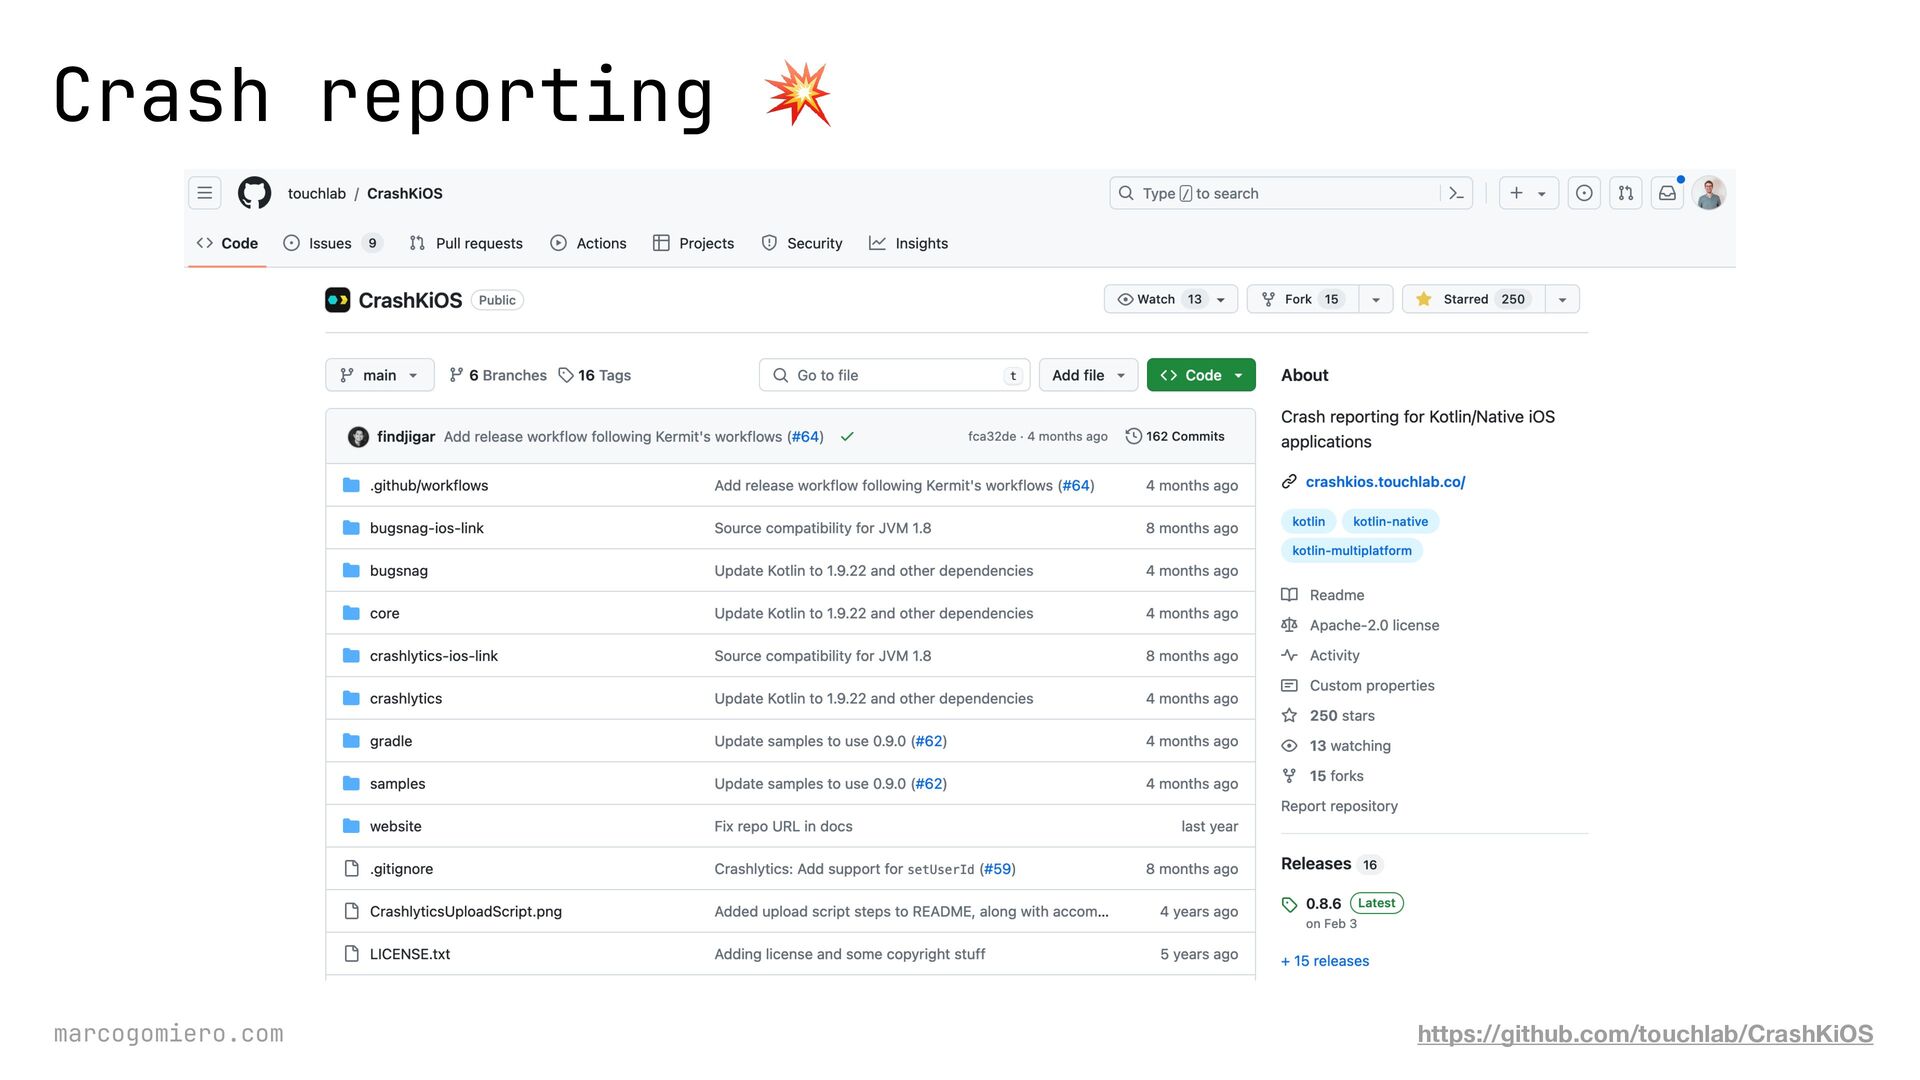Click the user profile avatar

point(1710,193)
